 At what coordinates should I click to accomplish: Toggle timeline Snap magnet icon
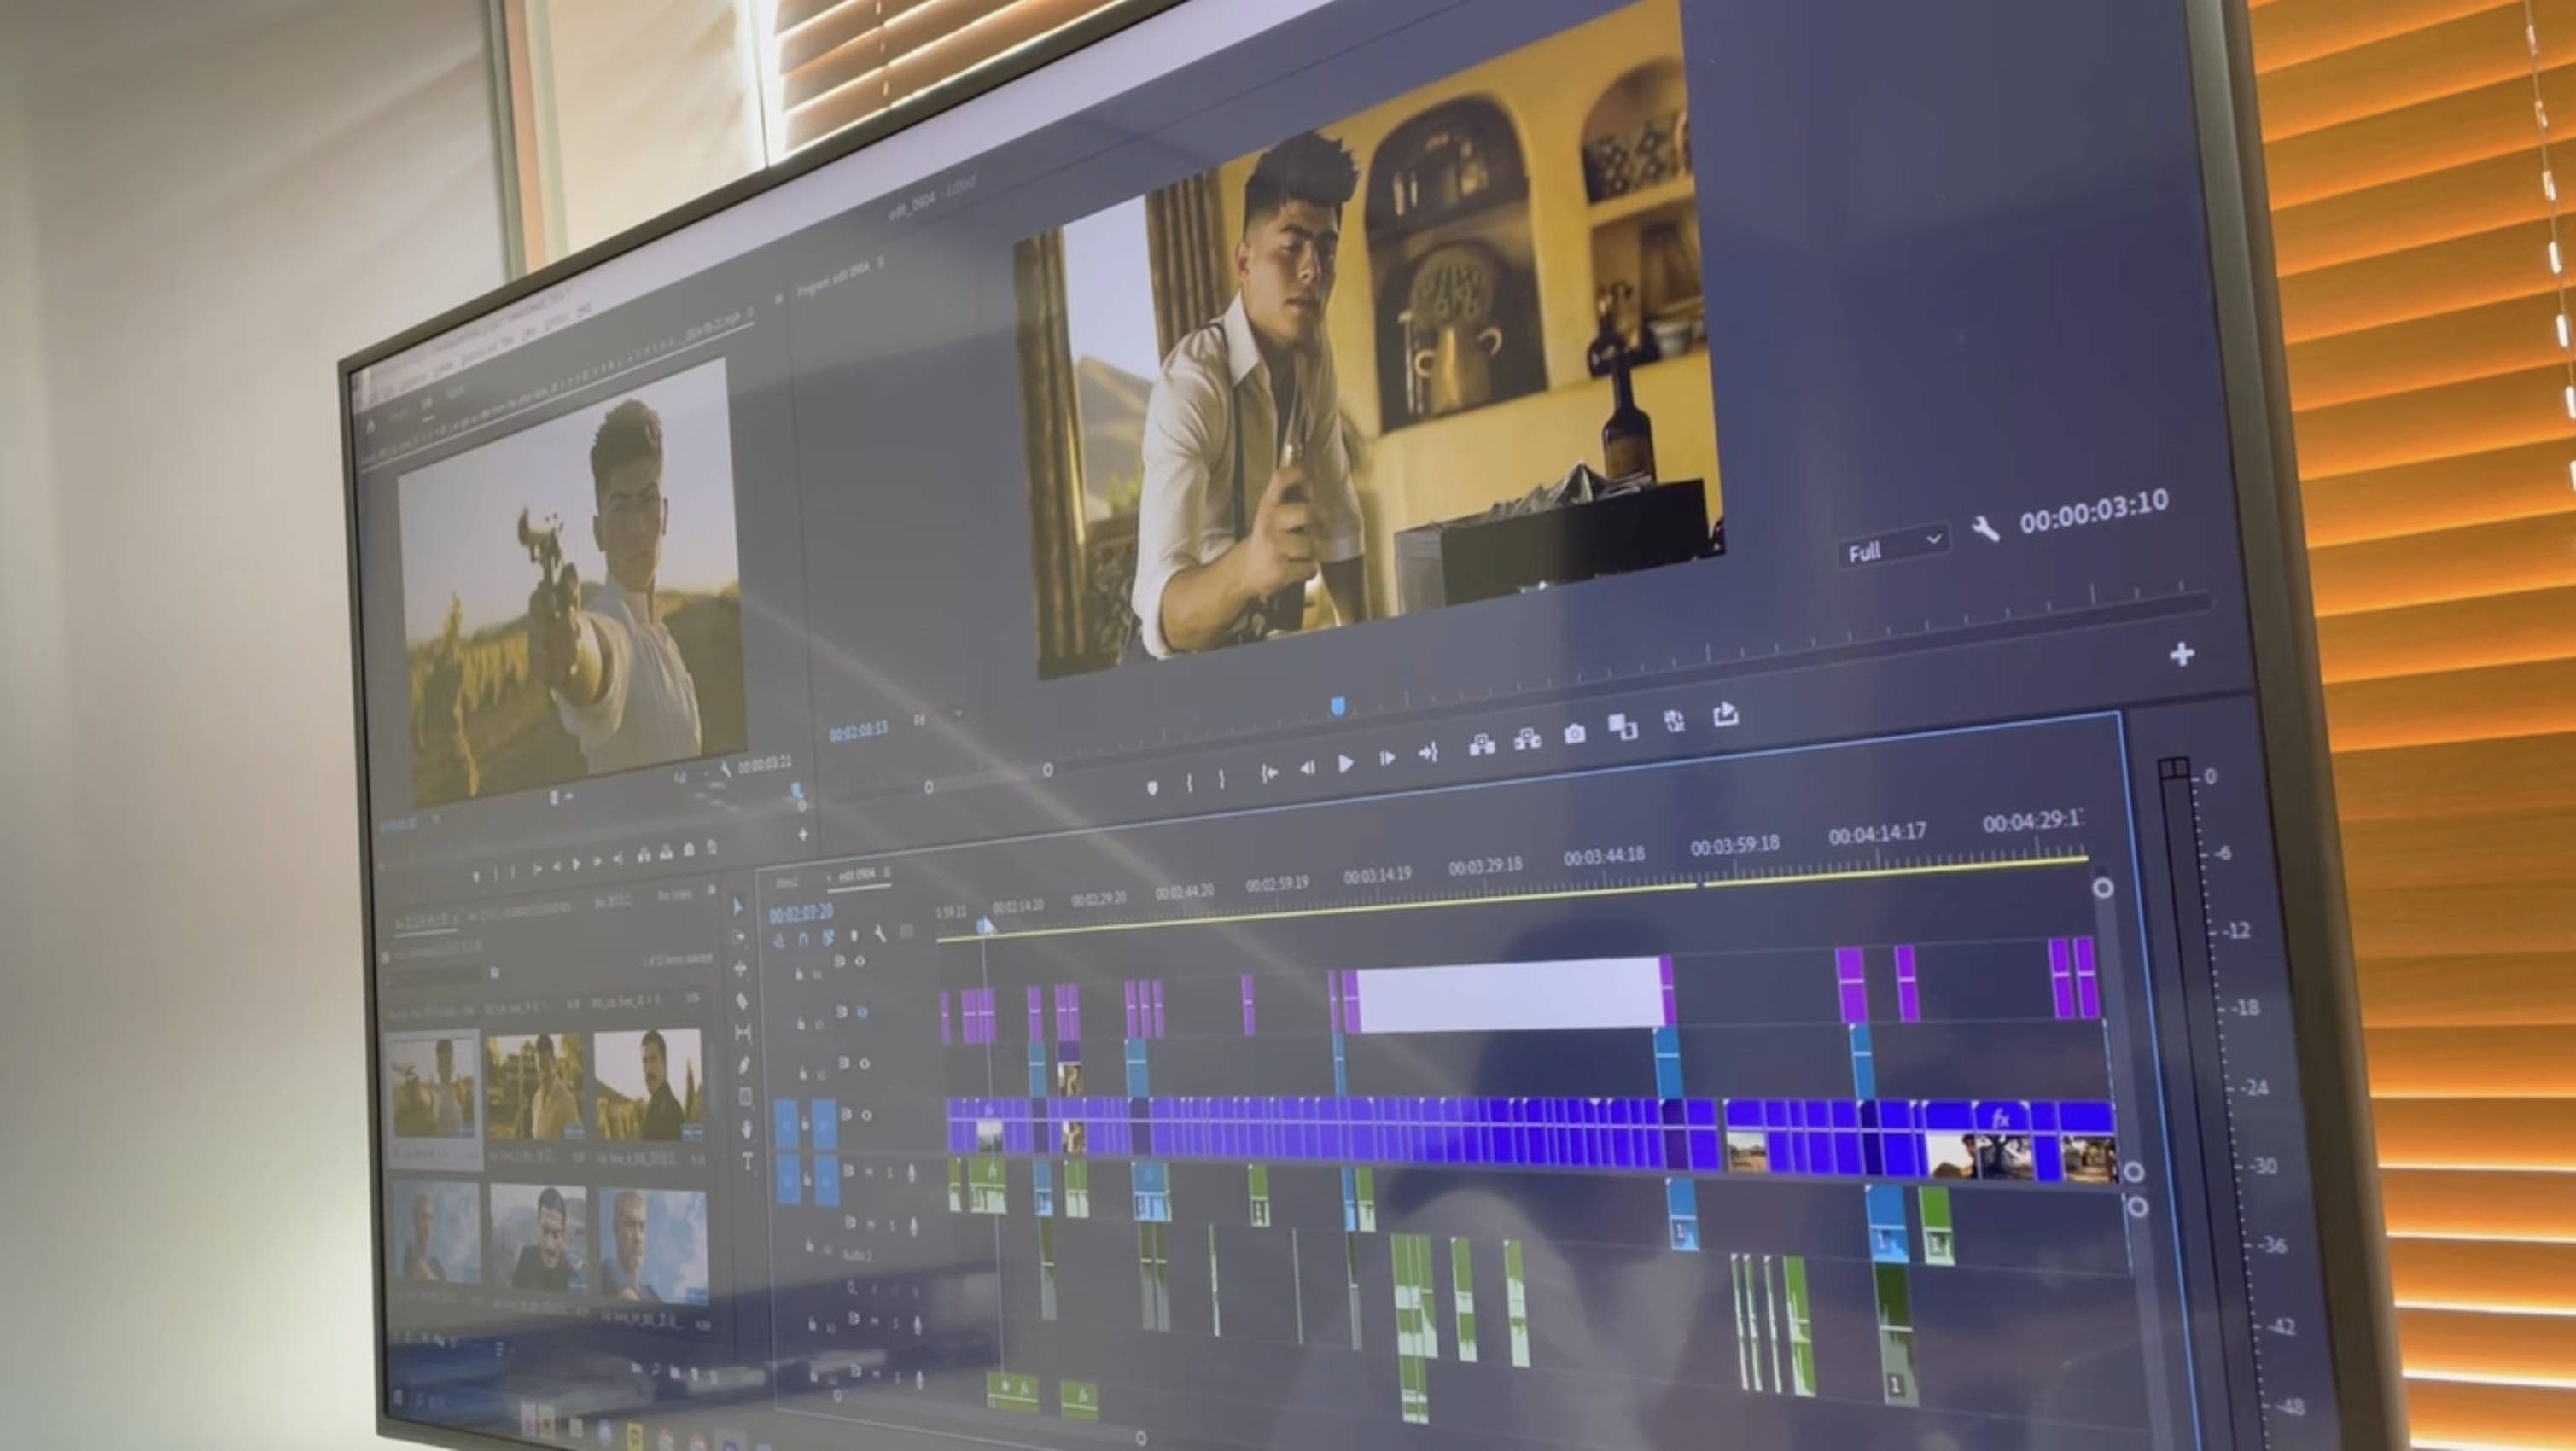pos(803,939)
